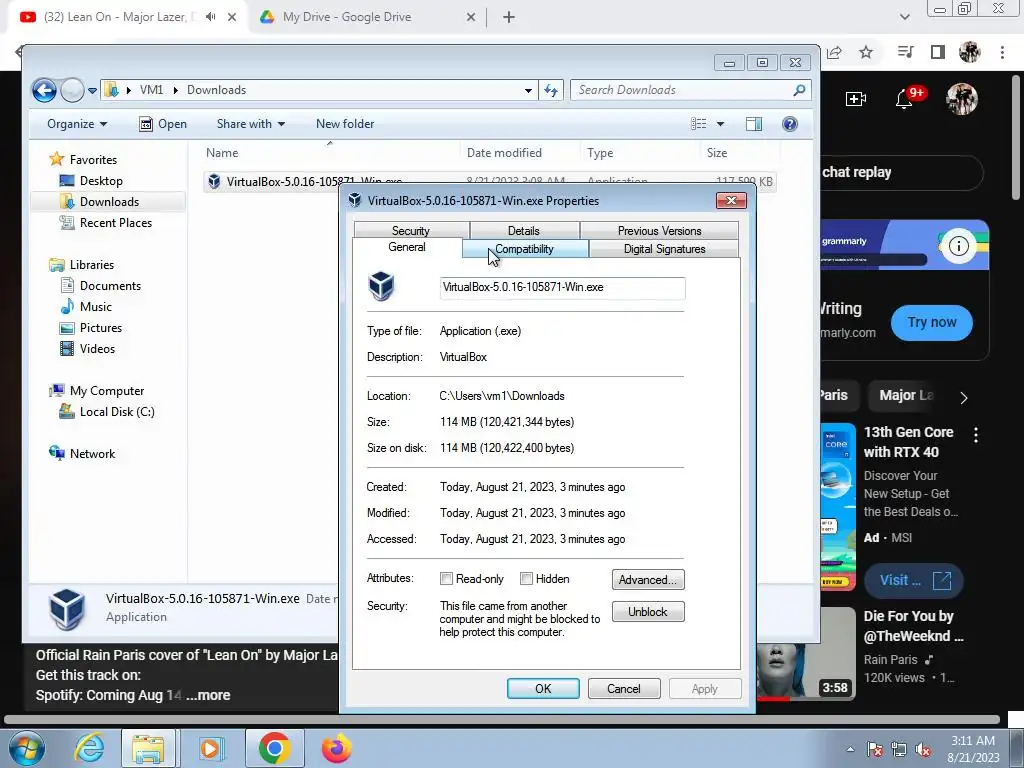Viewport: 1024px width, 768px height.
Task: Click the address bar refresh icon
Action: coord(551,90)
